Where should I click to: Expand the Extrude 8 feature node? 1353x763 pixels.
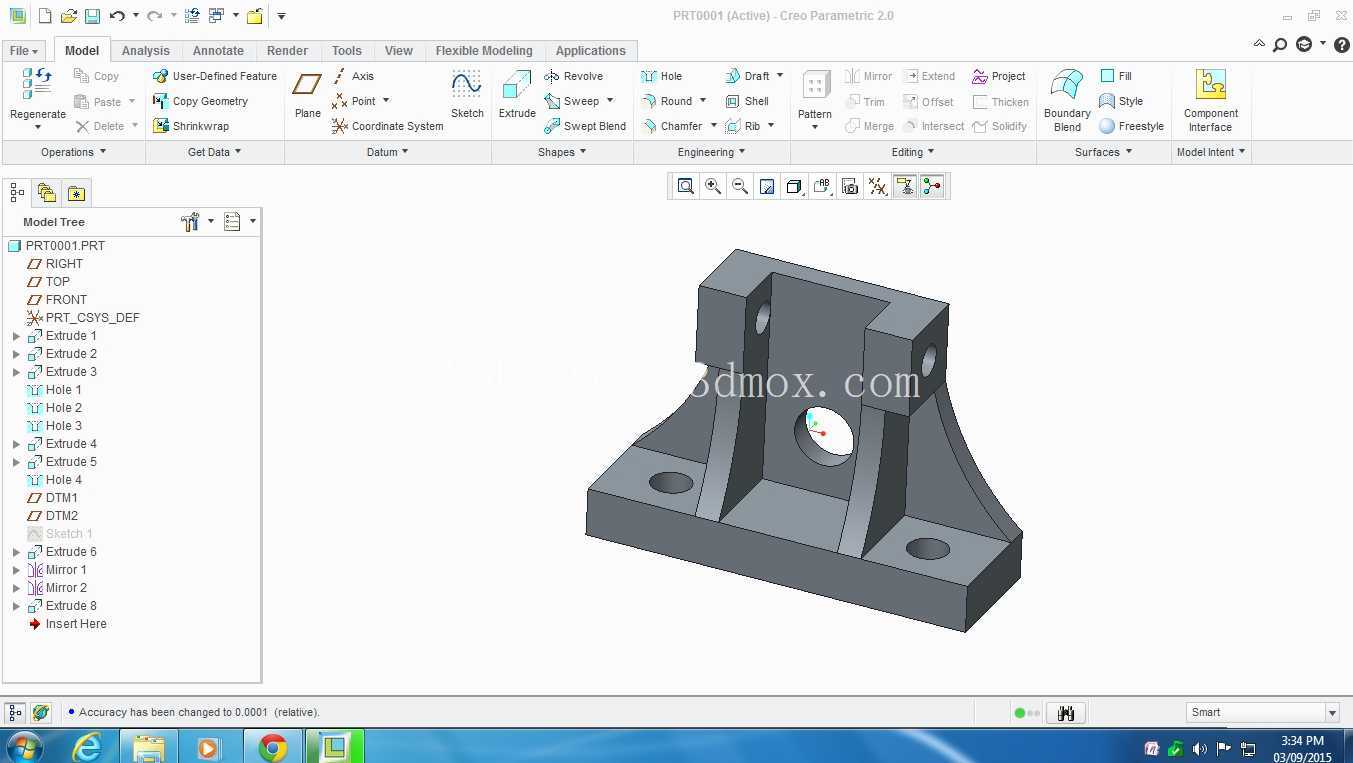click(16, 606)
